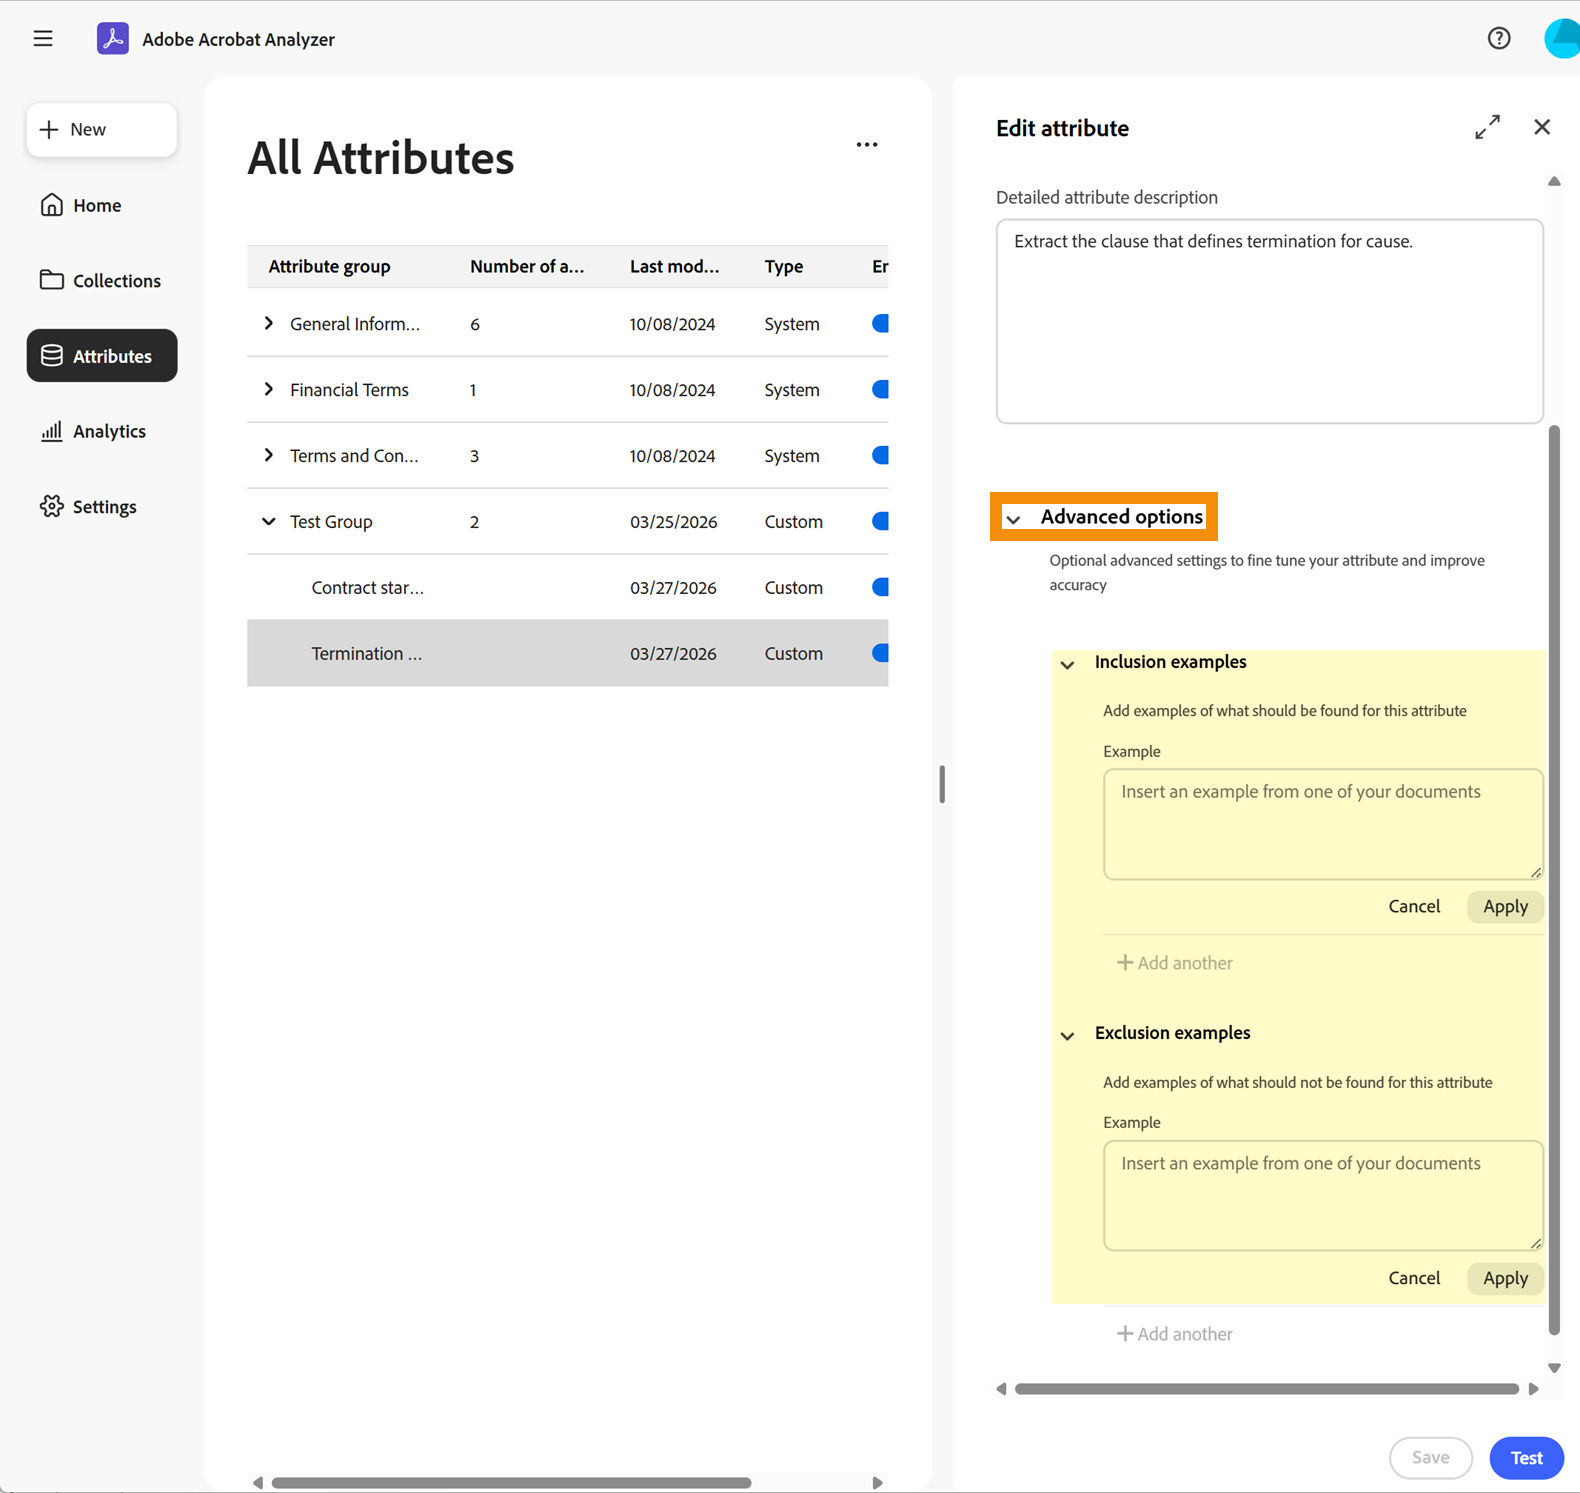1580x1493 pixels.
Task: Click the panel vertical scrollbar down arrow
Action: [1554, 1368]
